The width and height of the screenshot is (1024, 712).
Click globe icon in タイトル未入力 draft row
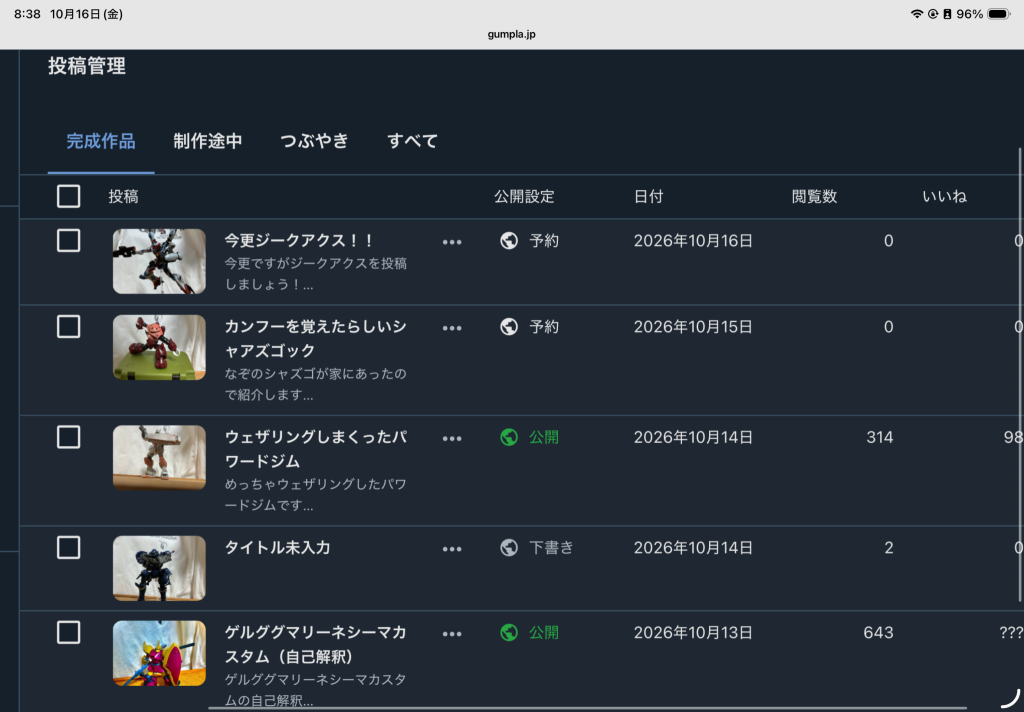509,547
